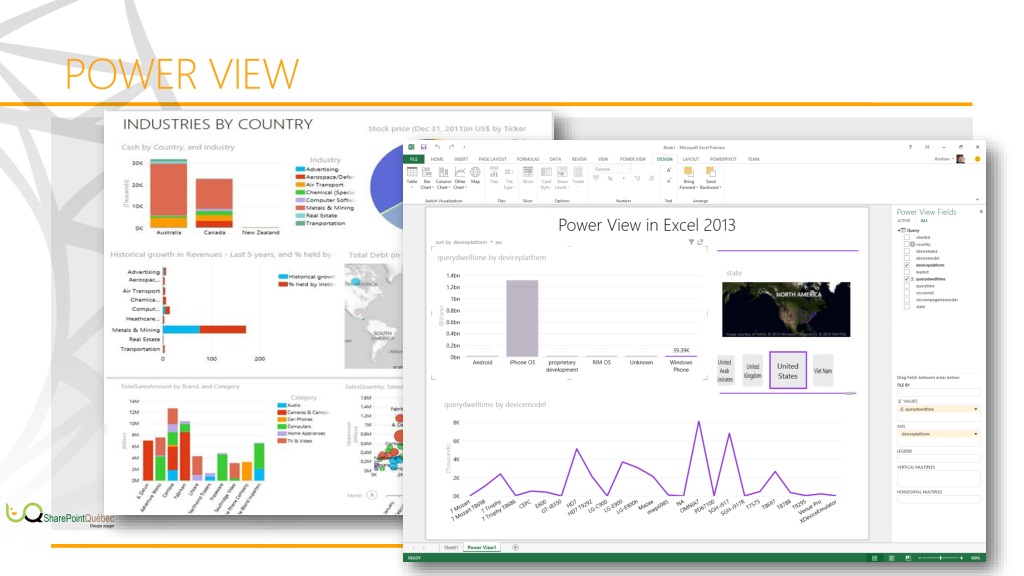Uncheck the querydwelltime field checkbox
The height and width of the screenshot is (576, 1024).
click(x=906, y=279)
